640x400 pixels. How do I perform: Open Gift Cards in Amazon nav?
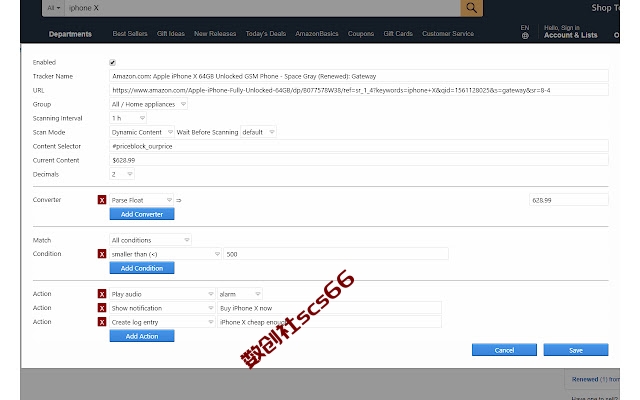398,33
